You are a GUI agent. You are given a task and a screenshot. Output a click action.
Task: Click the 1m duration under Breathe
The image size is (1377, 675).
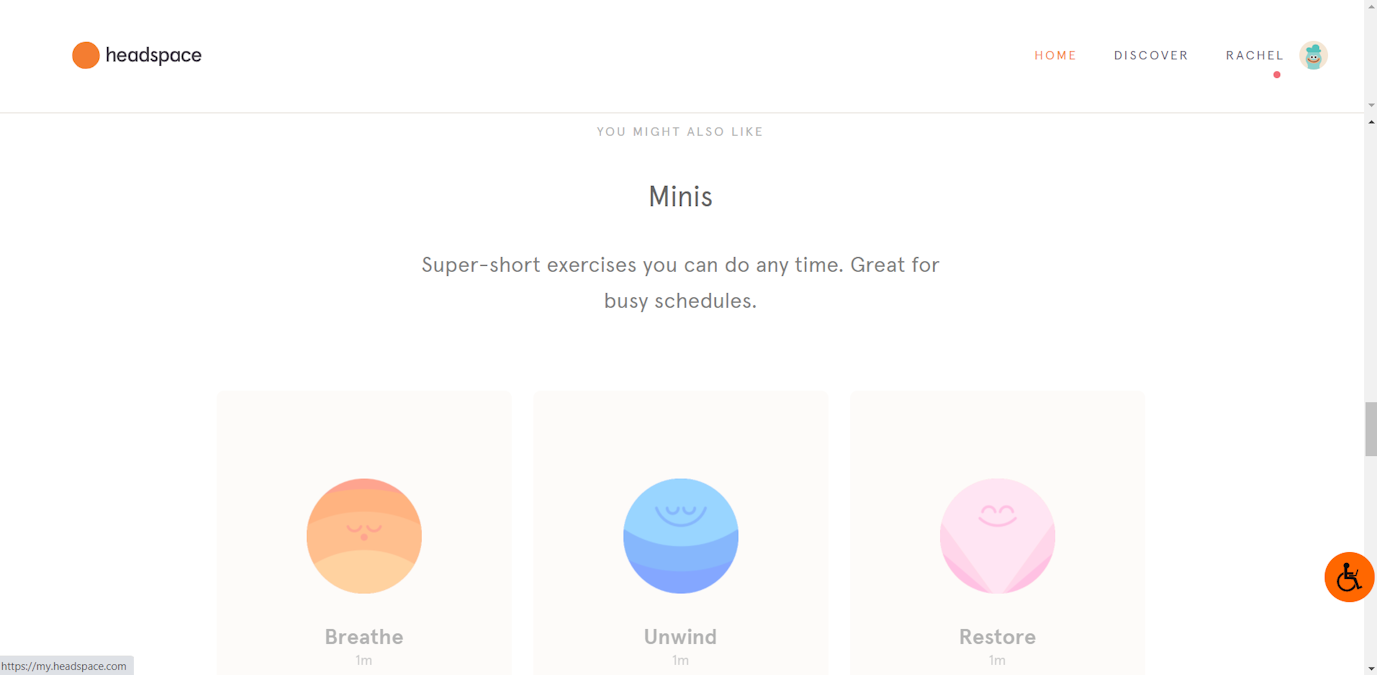364,660
